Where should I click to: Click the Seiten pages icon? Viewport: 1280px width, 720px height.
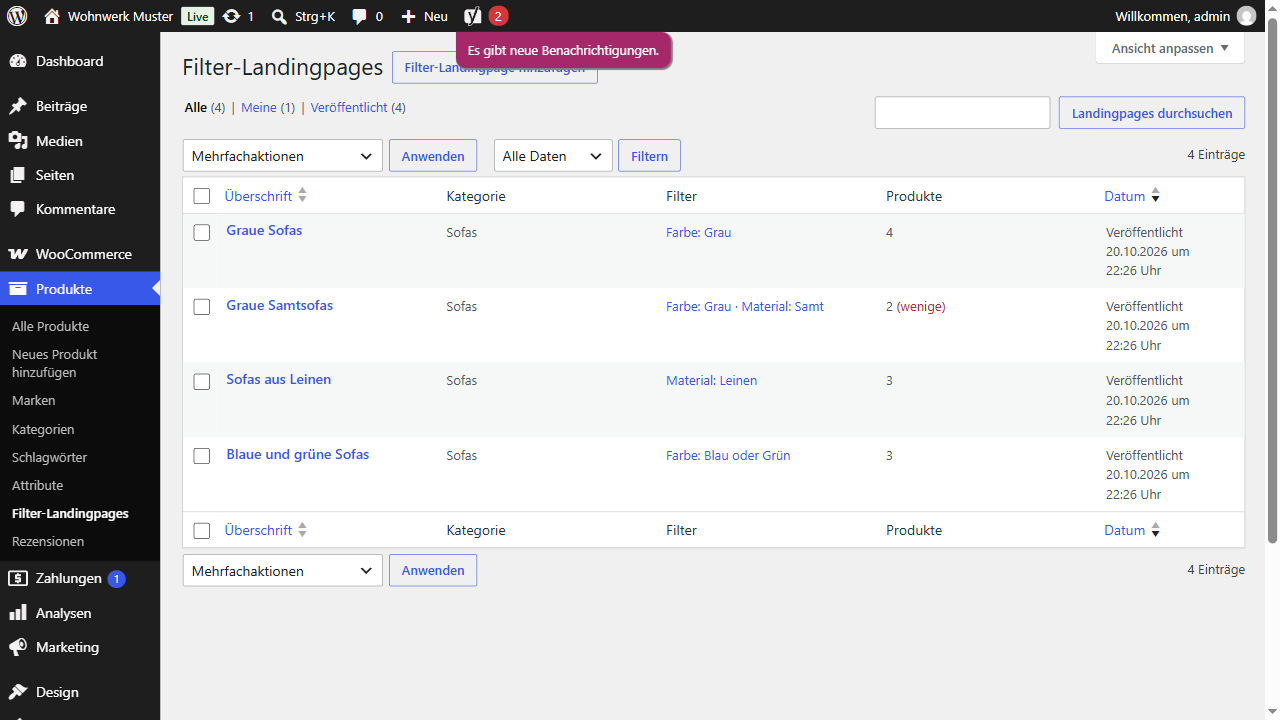point(18,175)
